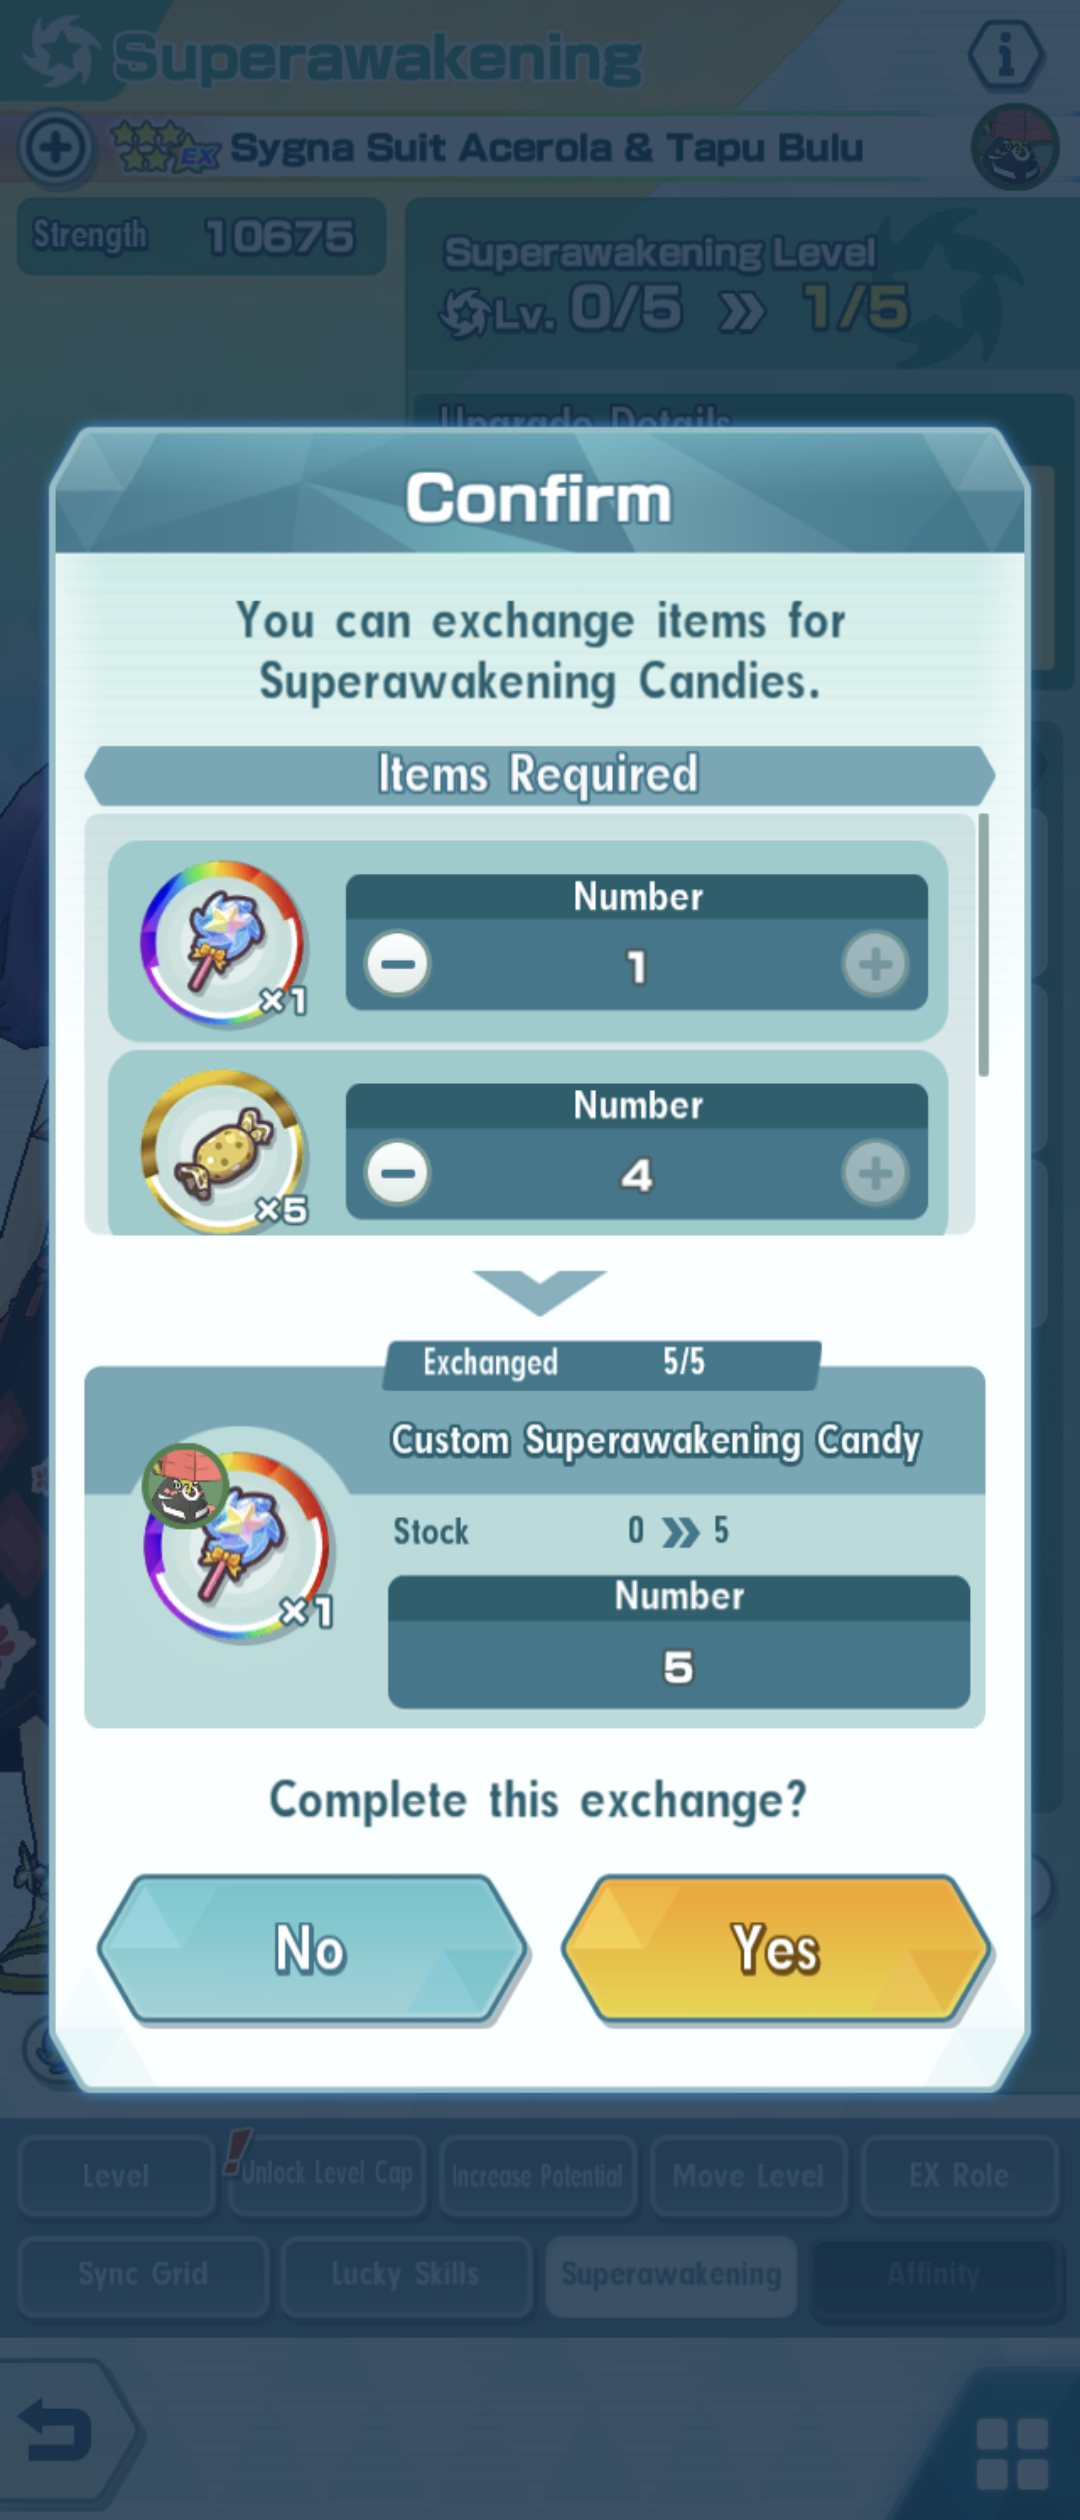Confirm exchange with Yes button
1080x2520 pixels.
(776, 1949)
